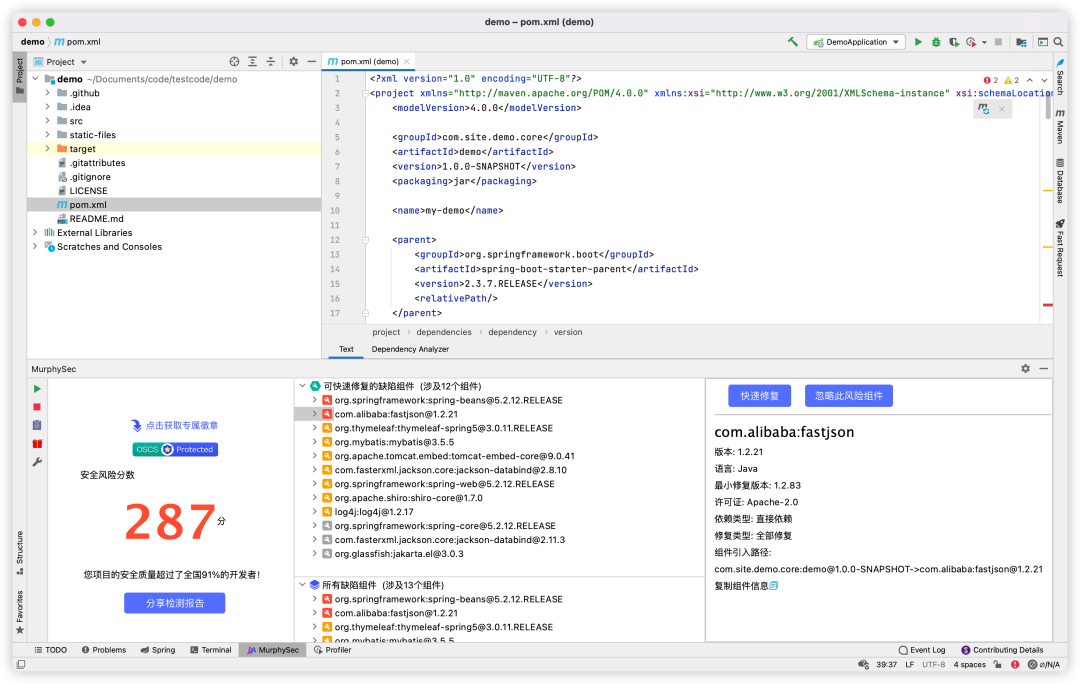The width and height of the screenshot is (1080, 684).
Task: Run DemoApplication with the green run button
Action: pyautogui.click(x=917, y=42)
